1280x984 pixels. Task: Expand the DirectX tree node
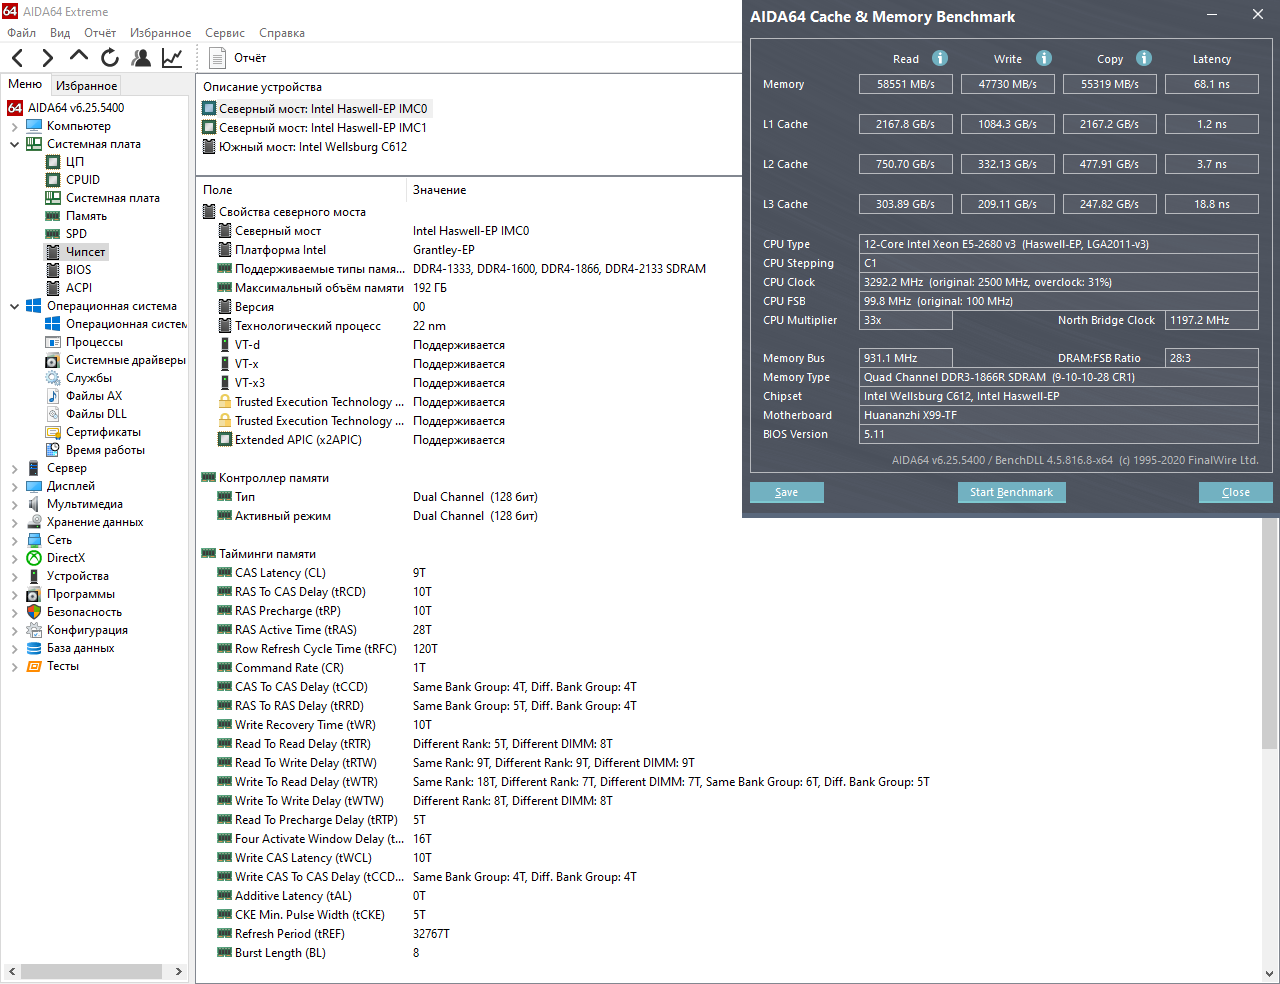[x=14, y=558]
